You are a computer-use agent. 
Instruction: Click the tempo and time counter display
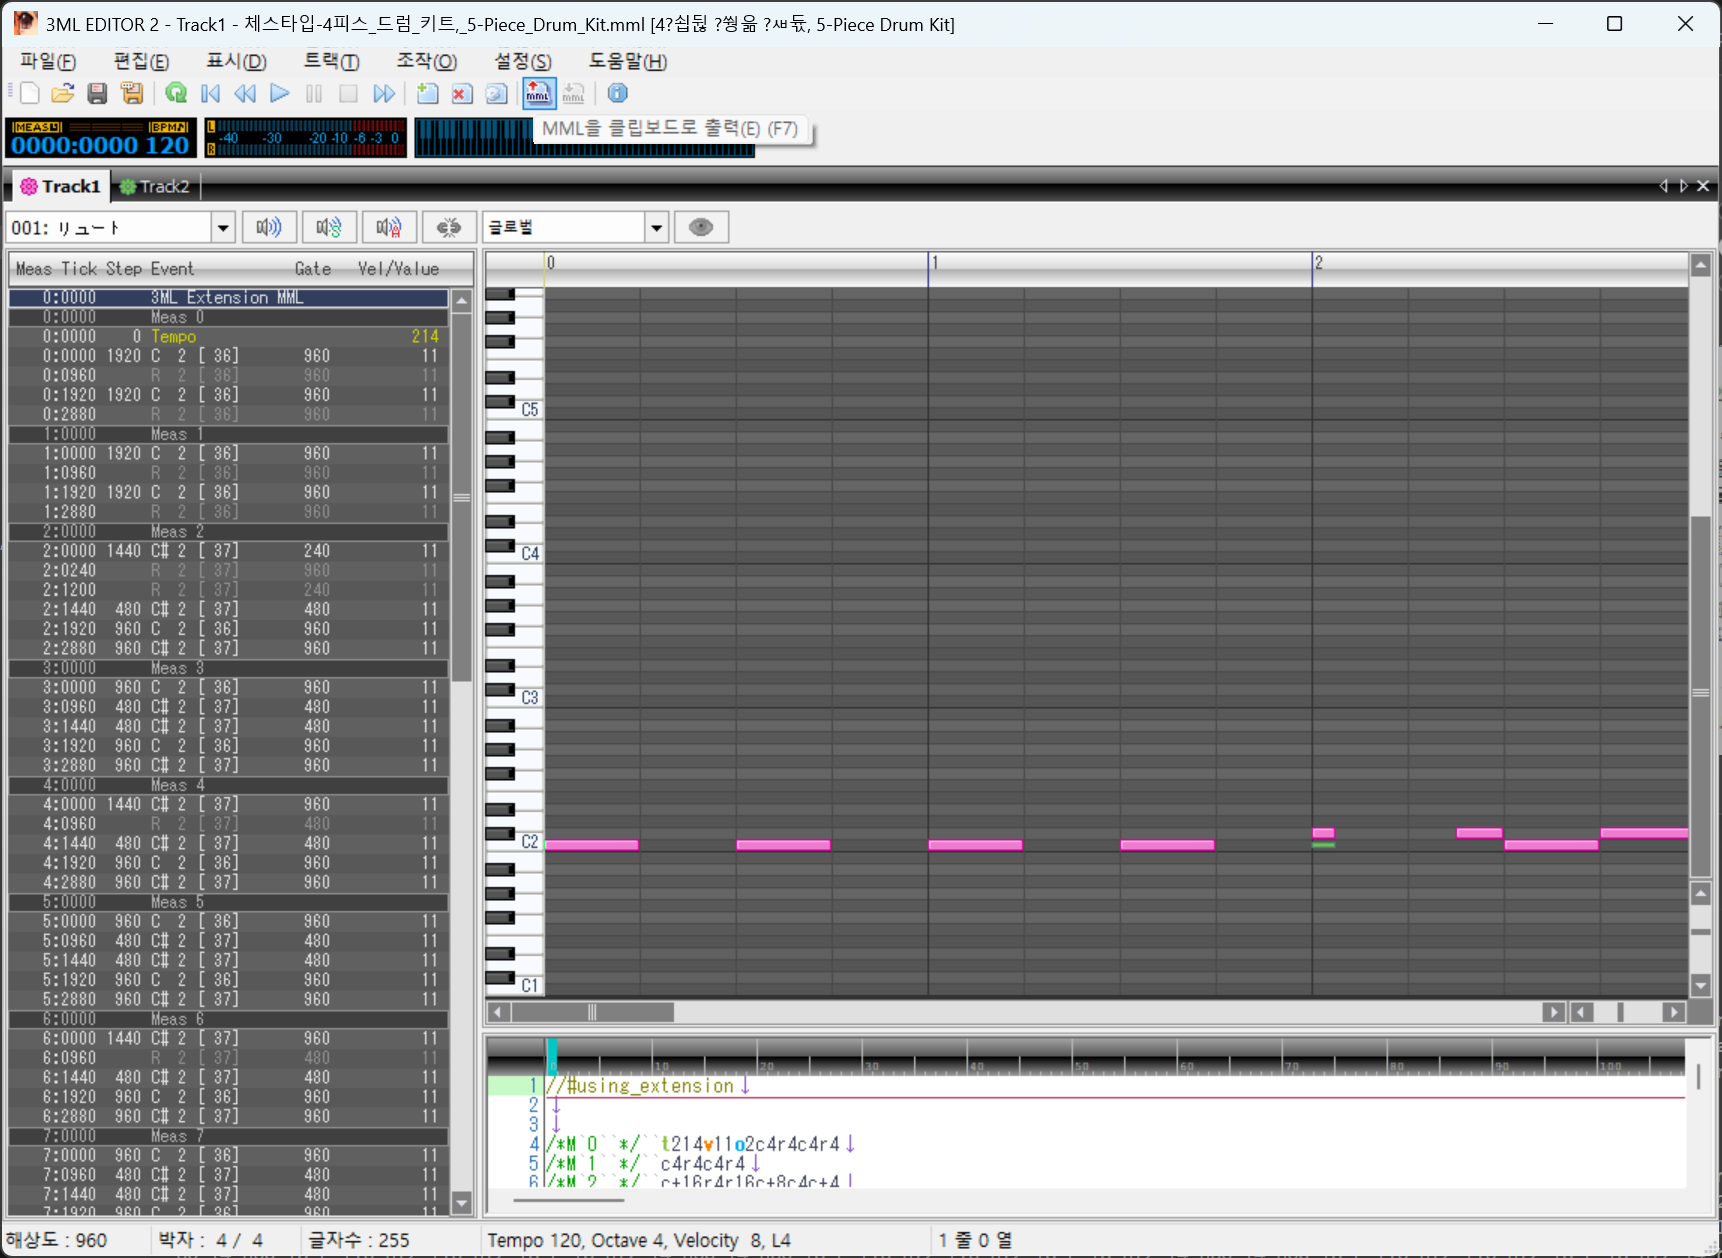pos(101,138)
